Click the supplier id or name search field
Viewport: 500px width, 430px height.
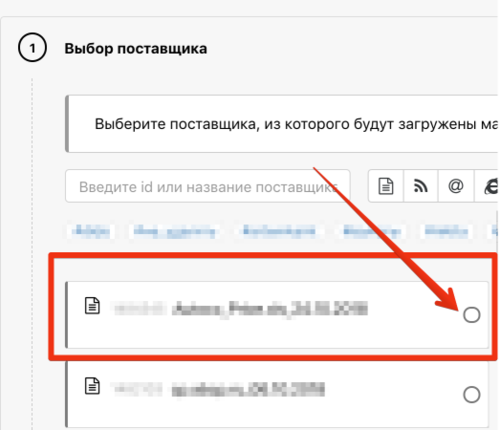(208, 186)
